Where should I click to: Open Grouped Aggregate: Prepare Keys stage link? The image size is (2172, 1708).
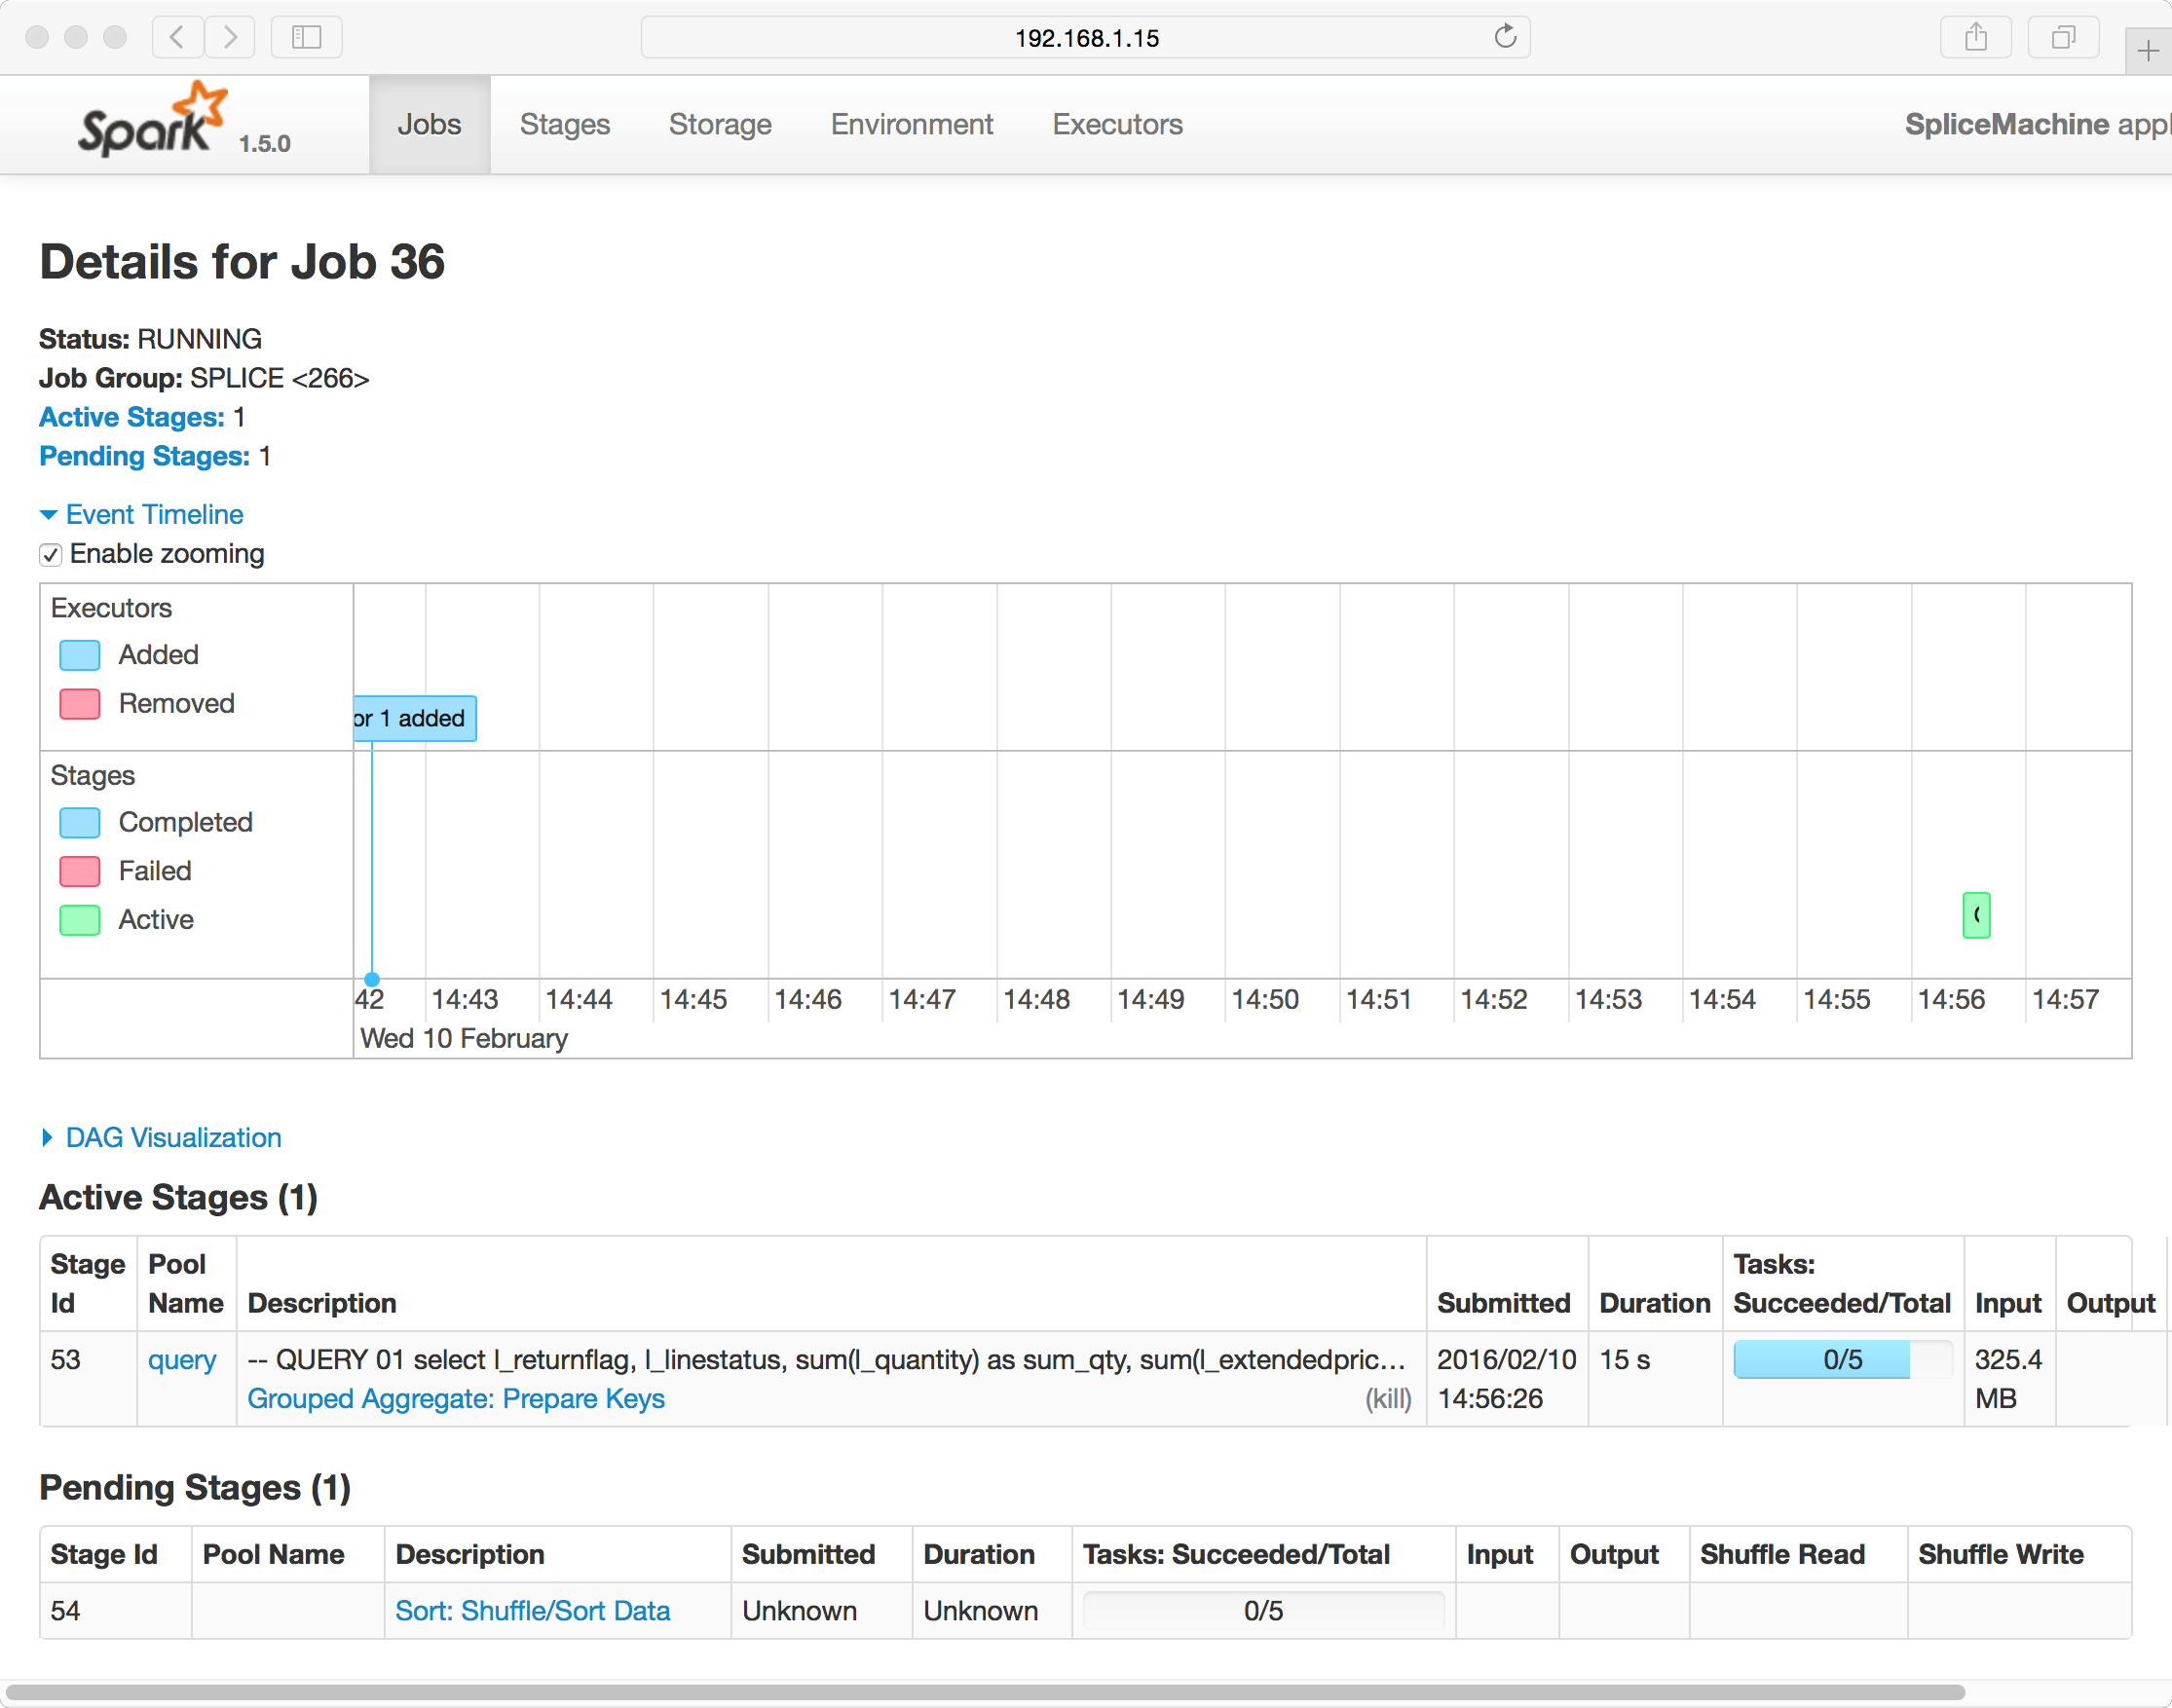coord(456,1398)
